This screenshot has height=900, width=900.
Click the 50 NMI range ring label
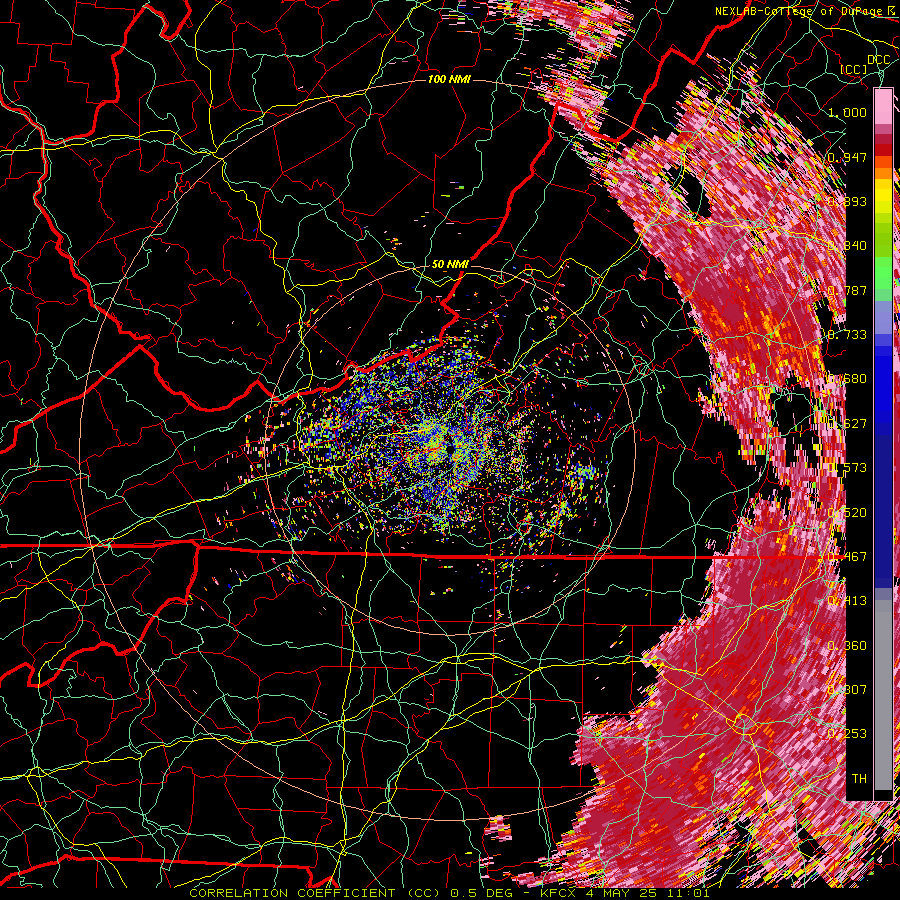coord(450,265)
